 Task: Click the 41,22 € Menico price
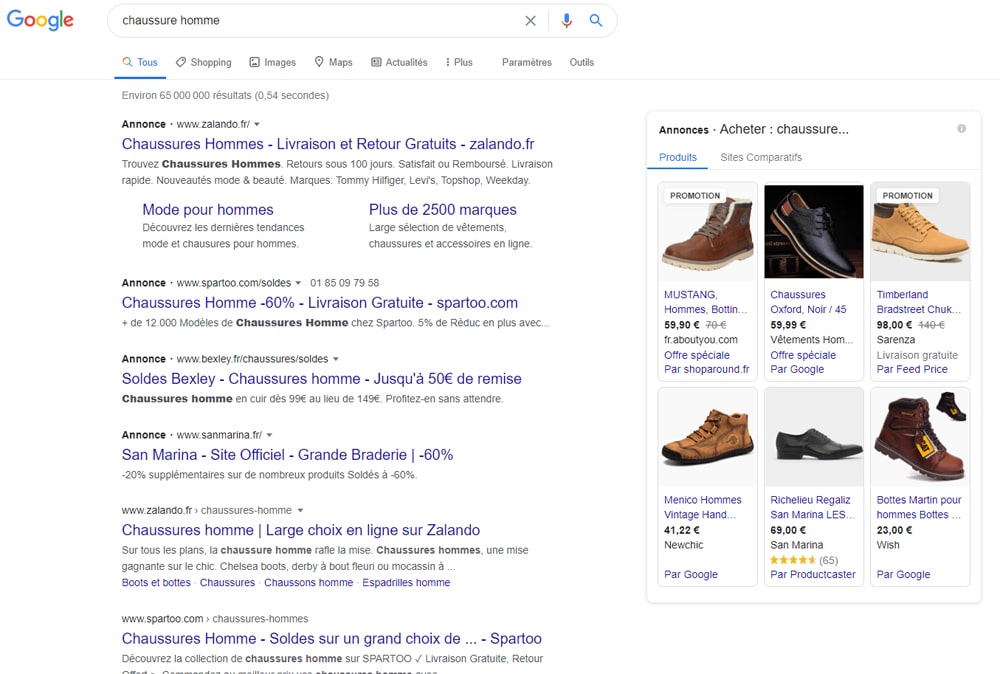pyautogui.click(x=682, y=530)
